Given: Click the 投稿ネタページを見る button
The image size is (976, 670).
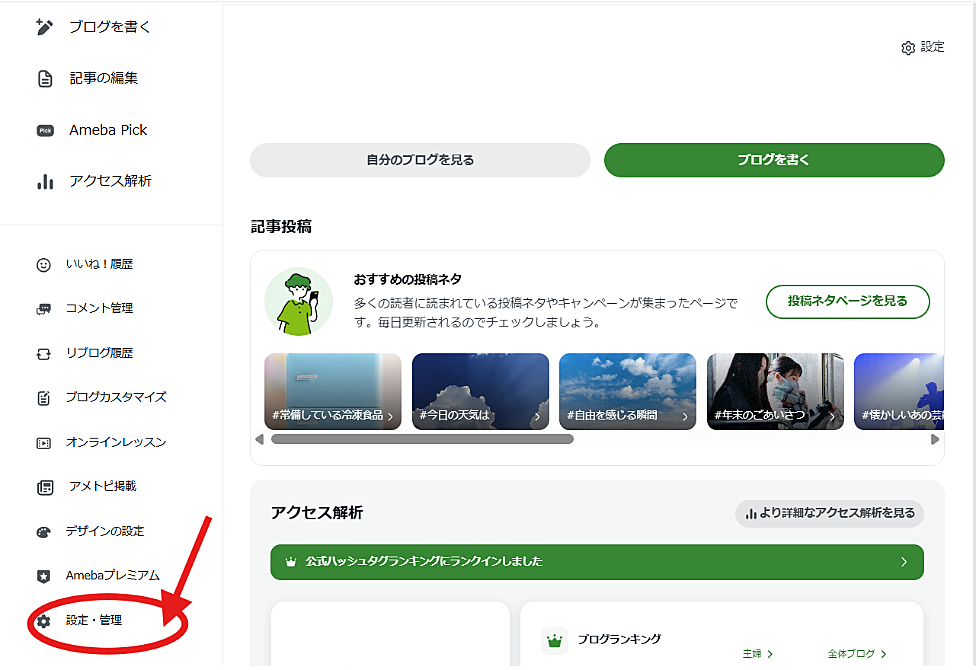Looking at the screenshot, I should [x=847, y=301].
